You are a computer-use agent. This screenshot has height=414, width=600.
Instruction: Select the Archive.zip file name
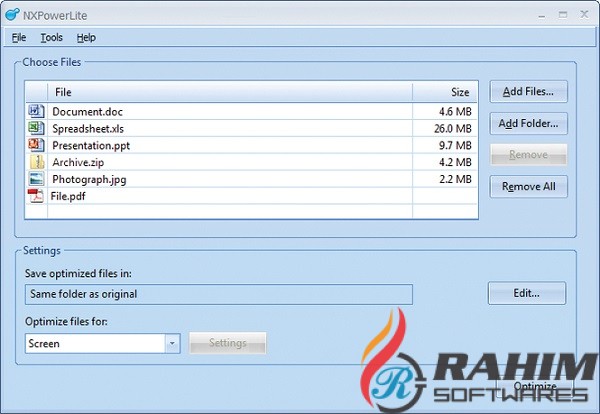pyautogui.click(x=78, y=162)
